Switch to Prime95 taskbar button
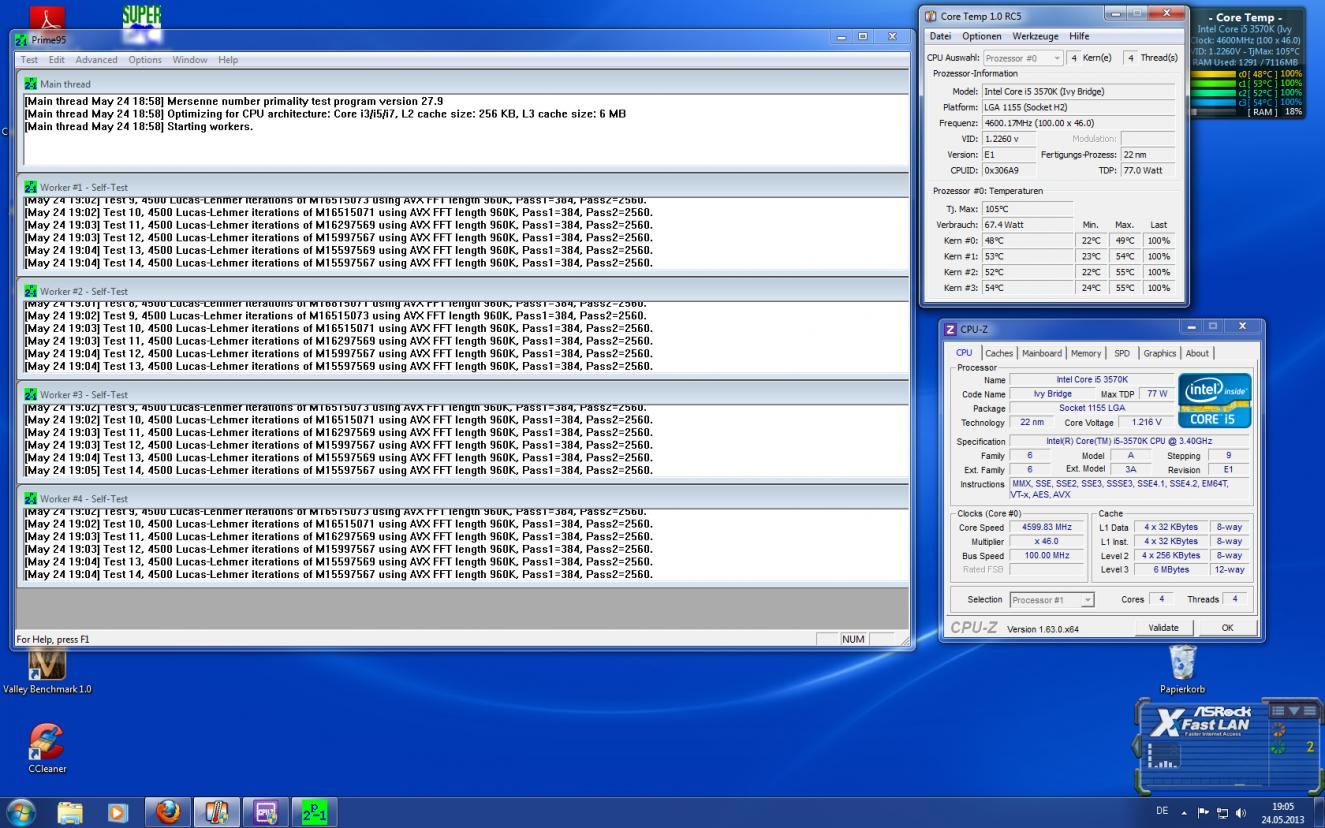 (x=315, y=812)
